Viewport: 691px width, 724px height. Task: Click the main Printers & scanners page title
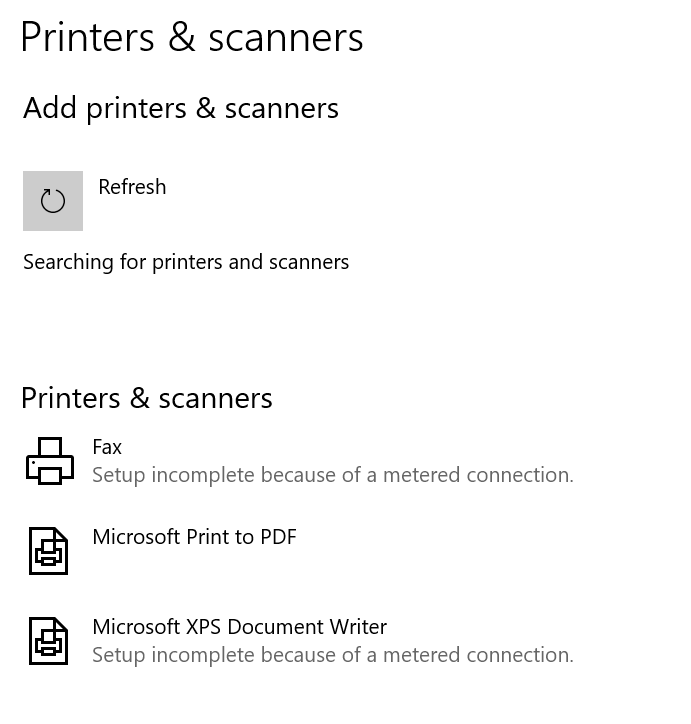click(x=192, y=37)
